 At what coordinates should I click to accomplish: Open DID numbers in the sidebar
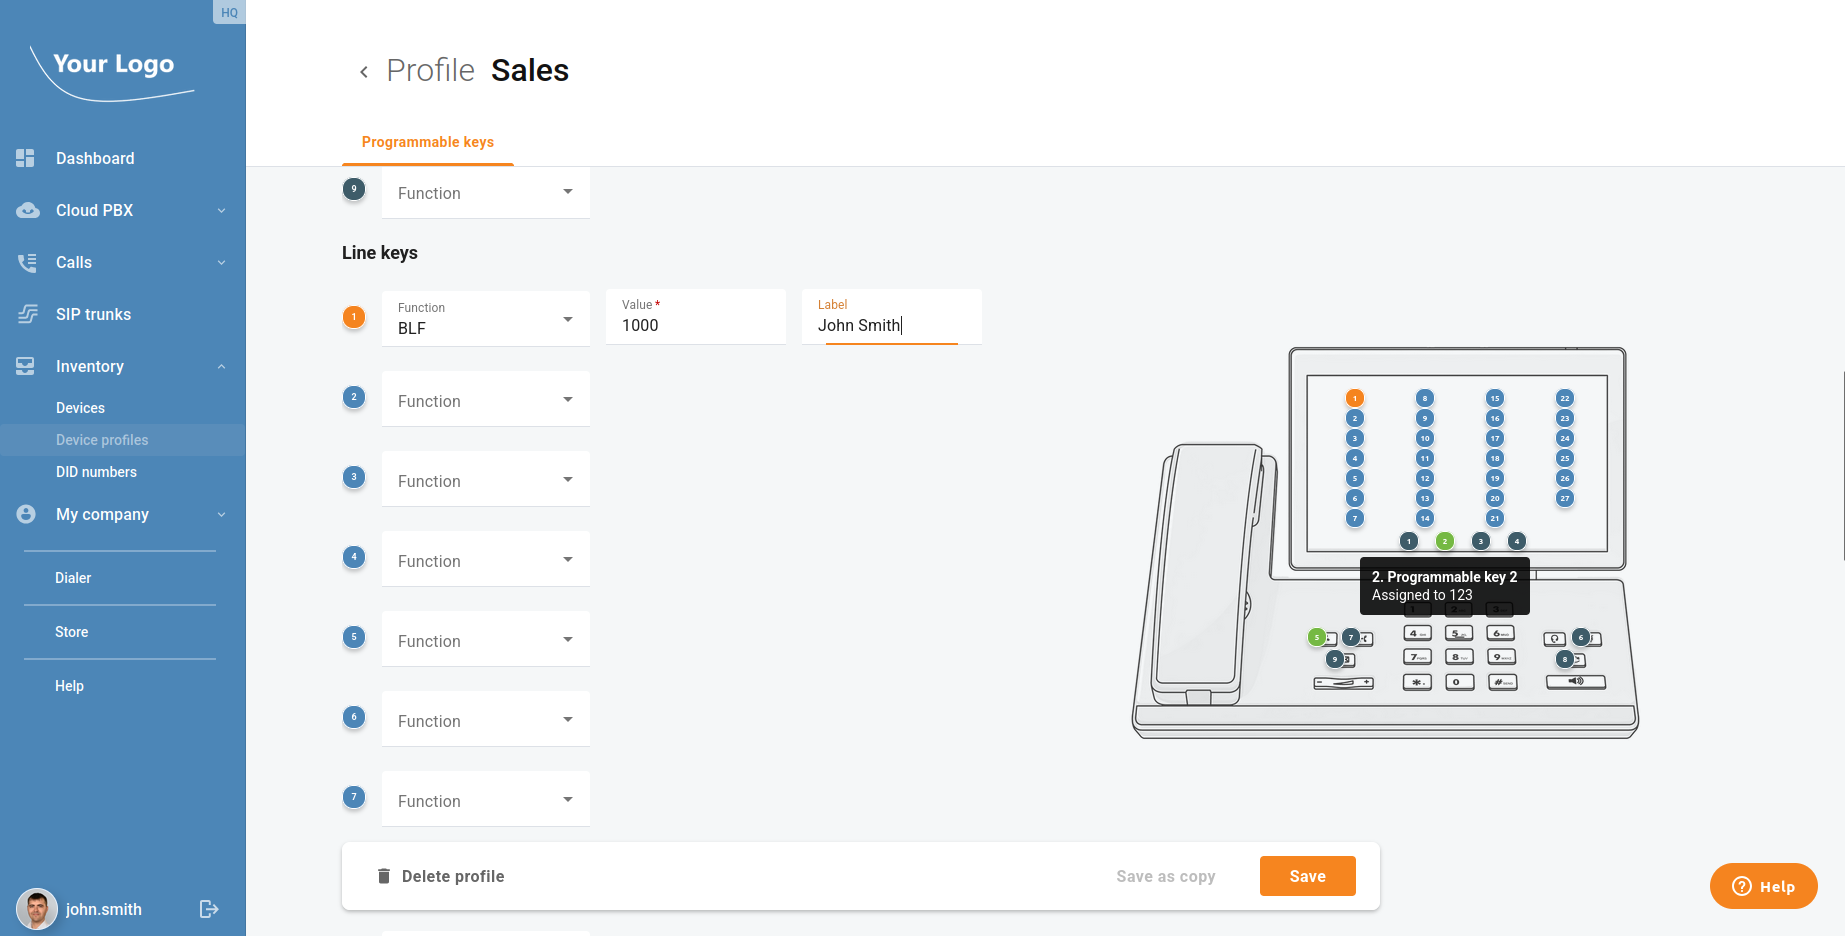pyautogui.click(x=96, y=472)
